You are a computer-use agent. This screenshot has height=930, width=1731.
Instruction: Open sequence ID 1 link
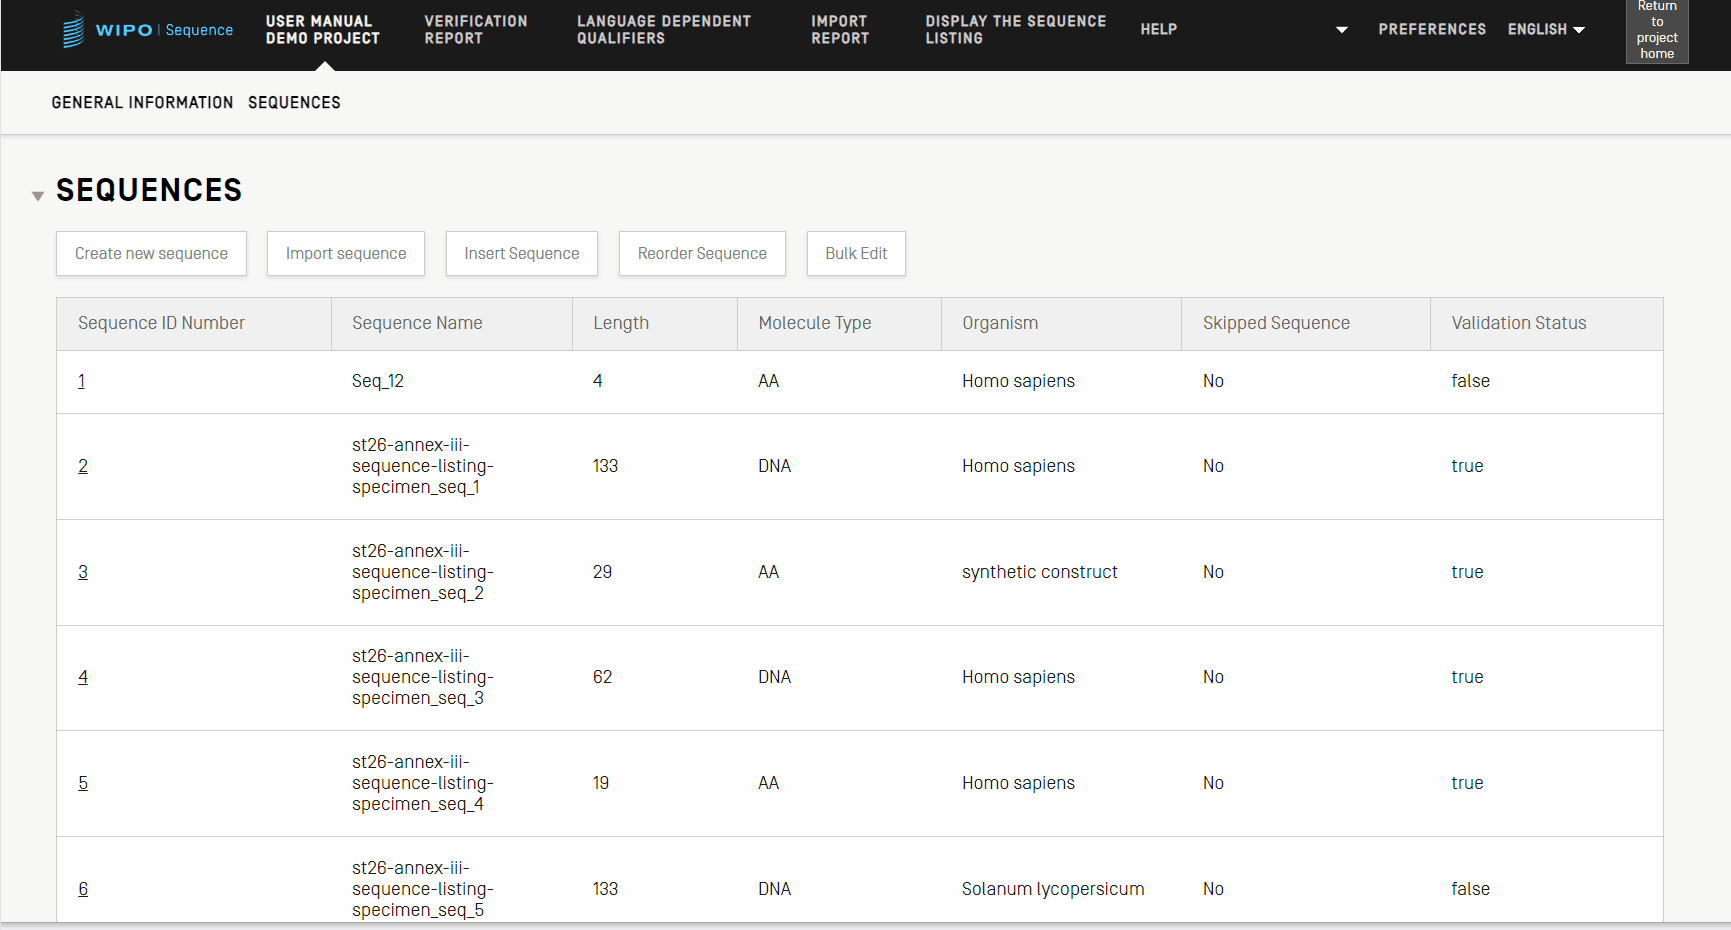click(82, 381)
